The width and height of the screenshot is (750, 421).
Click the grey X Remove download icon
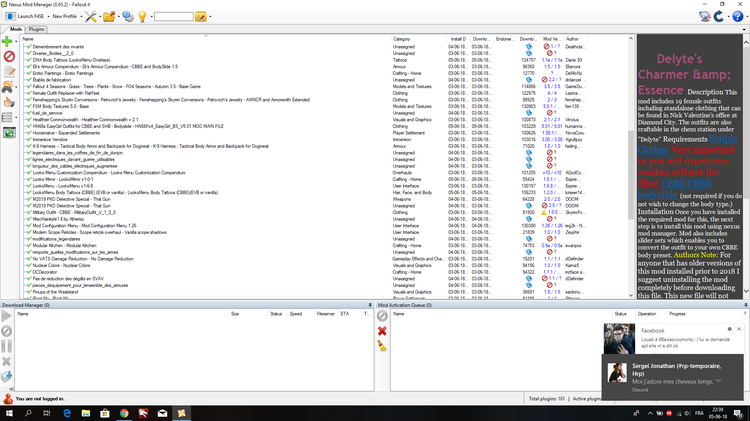coord(6,361)
